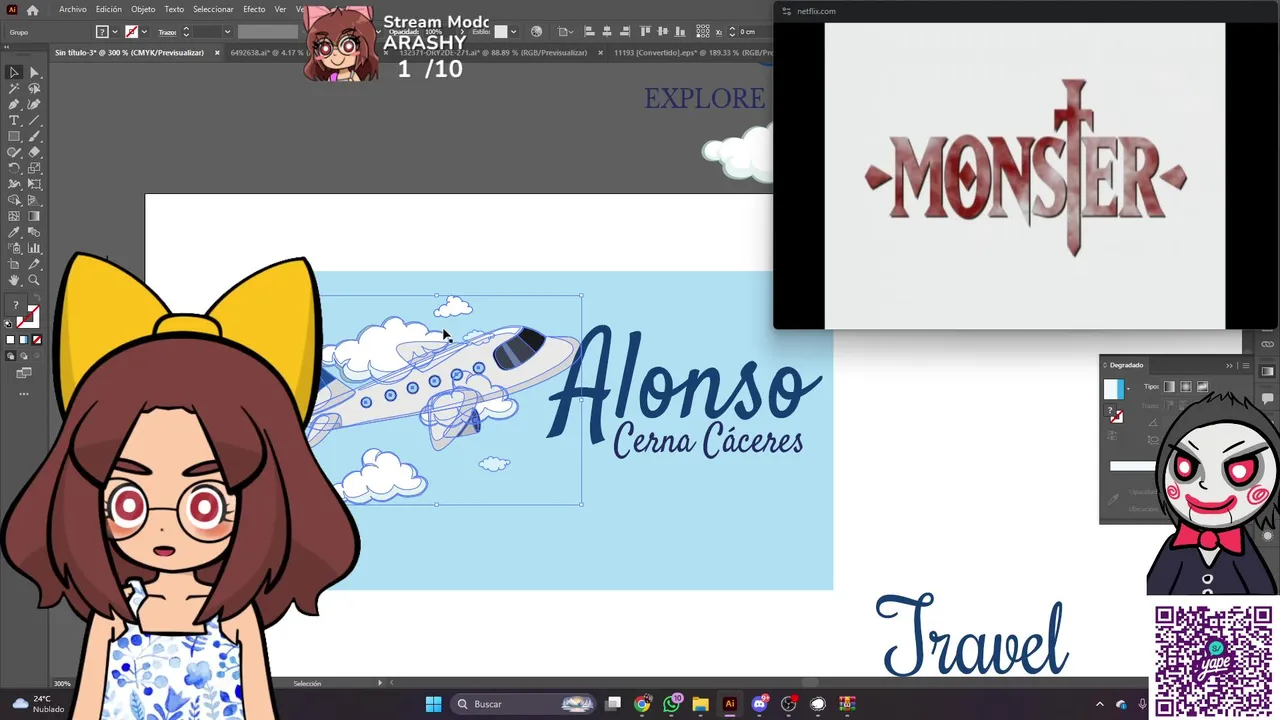Click the reference point grid
This screenshot has height=720, width=1280.
point(703,31)
